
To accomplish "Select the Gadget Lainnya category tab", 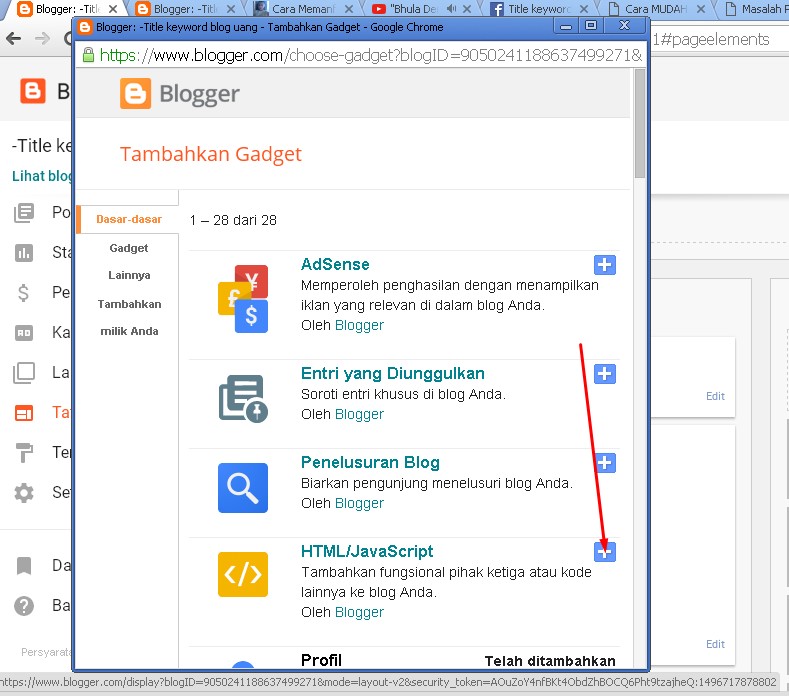I will click(129, 261).
